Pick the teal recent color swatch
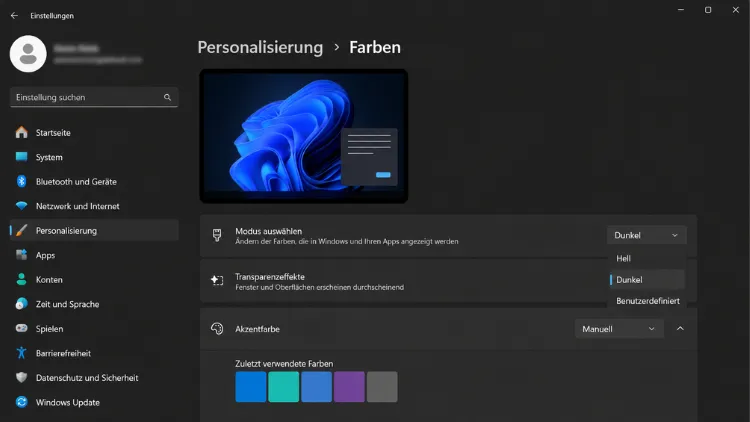Screen dimensions: 750x422 tap(284, 387)
